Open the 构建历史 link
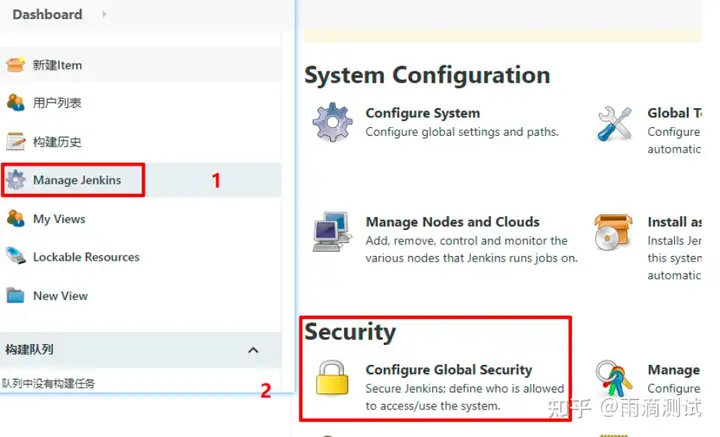 [x=57, y=142]
